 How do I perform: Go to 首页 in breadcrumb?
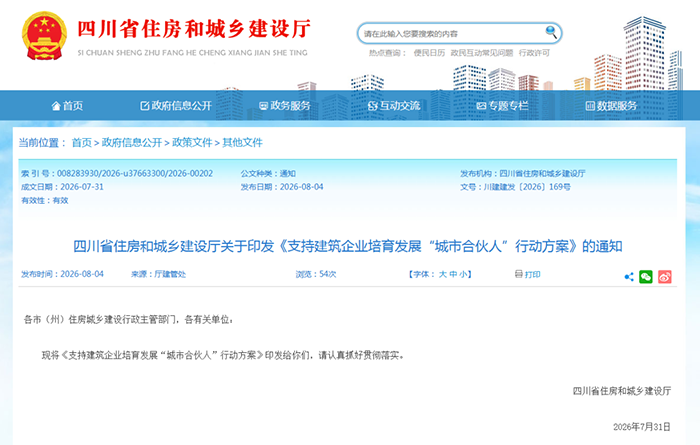coord(82,142)
